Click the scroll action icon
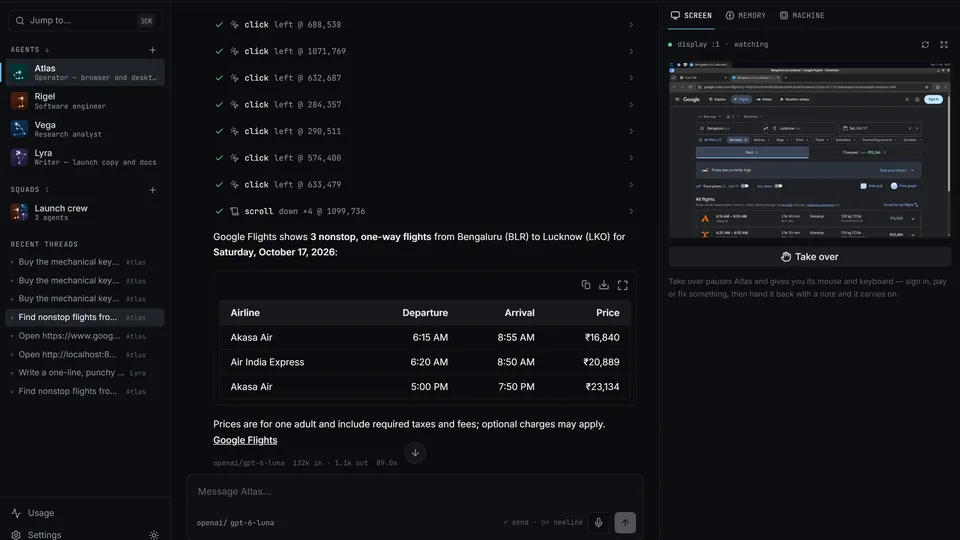The height and width of the screenshot is (540, 960). pyautogui.click(x=234, y=211)
